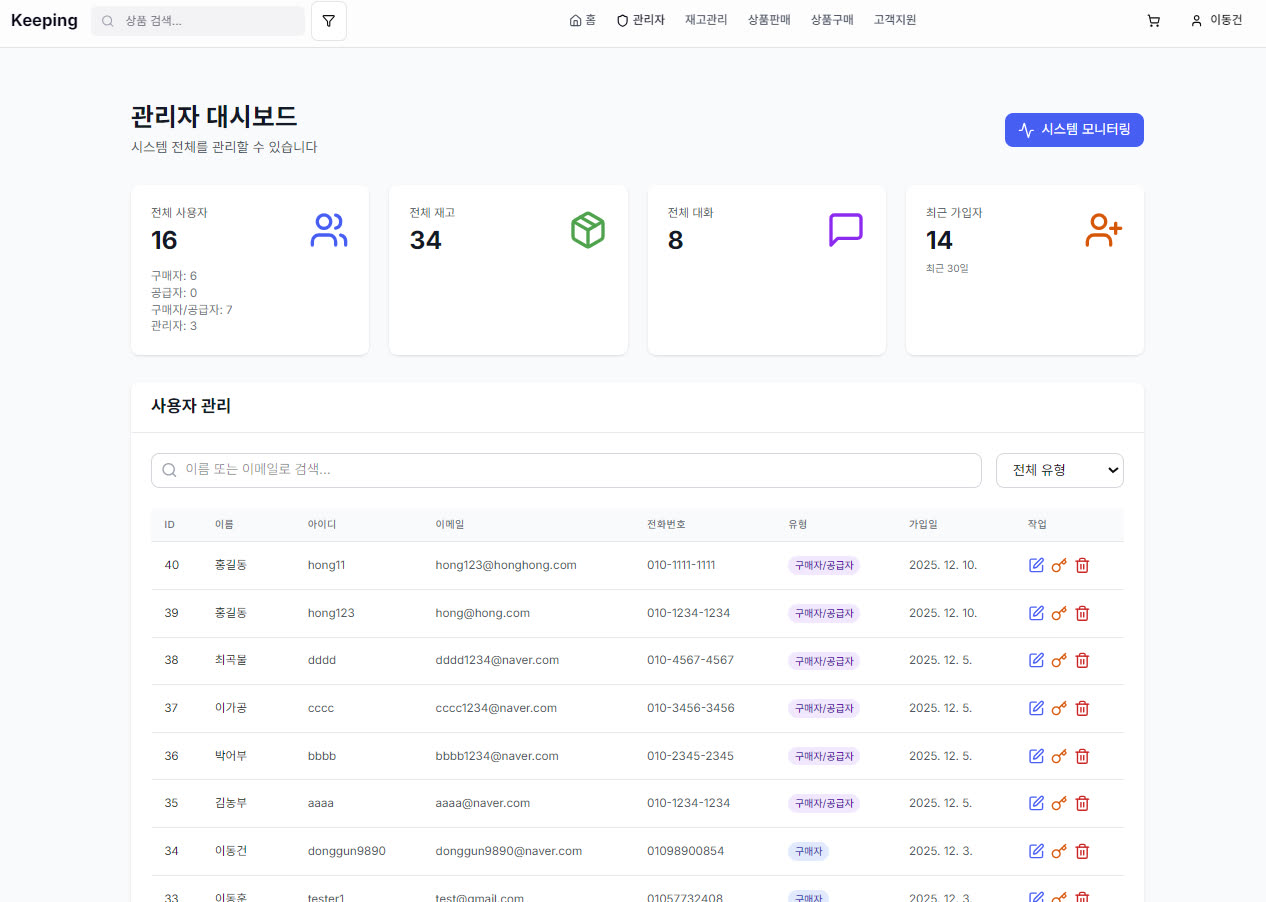Click key icon for user dddd
Image resolution: width=1266 pixels, height=902 pixels.
[1059, 660]
